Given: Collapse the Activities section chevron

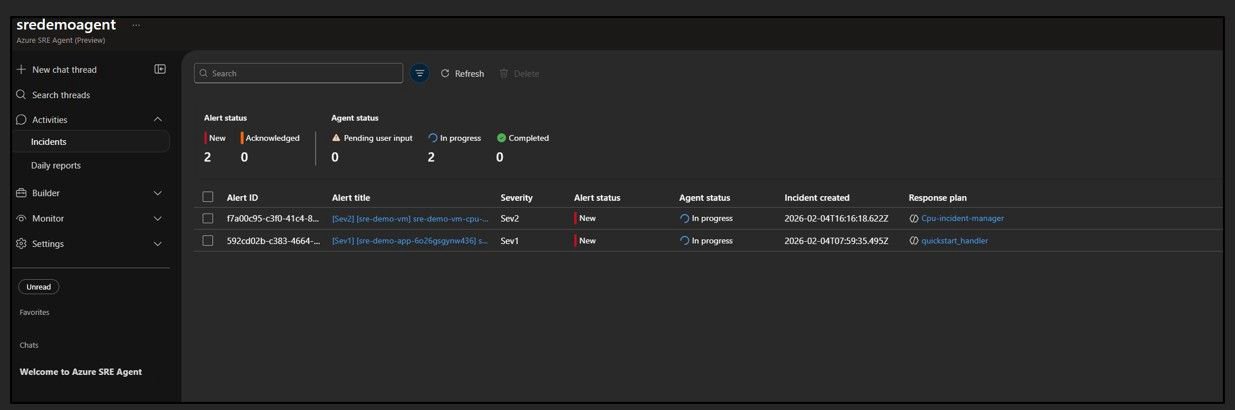Looking at the screenshot, I should 157,120.
